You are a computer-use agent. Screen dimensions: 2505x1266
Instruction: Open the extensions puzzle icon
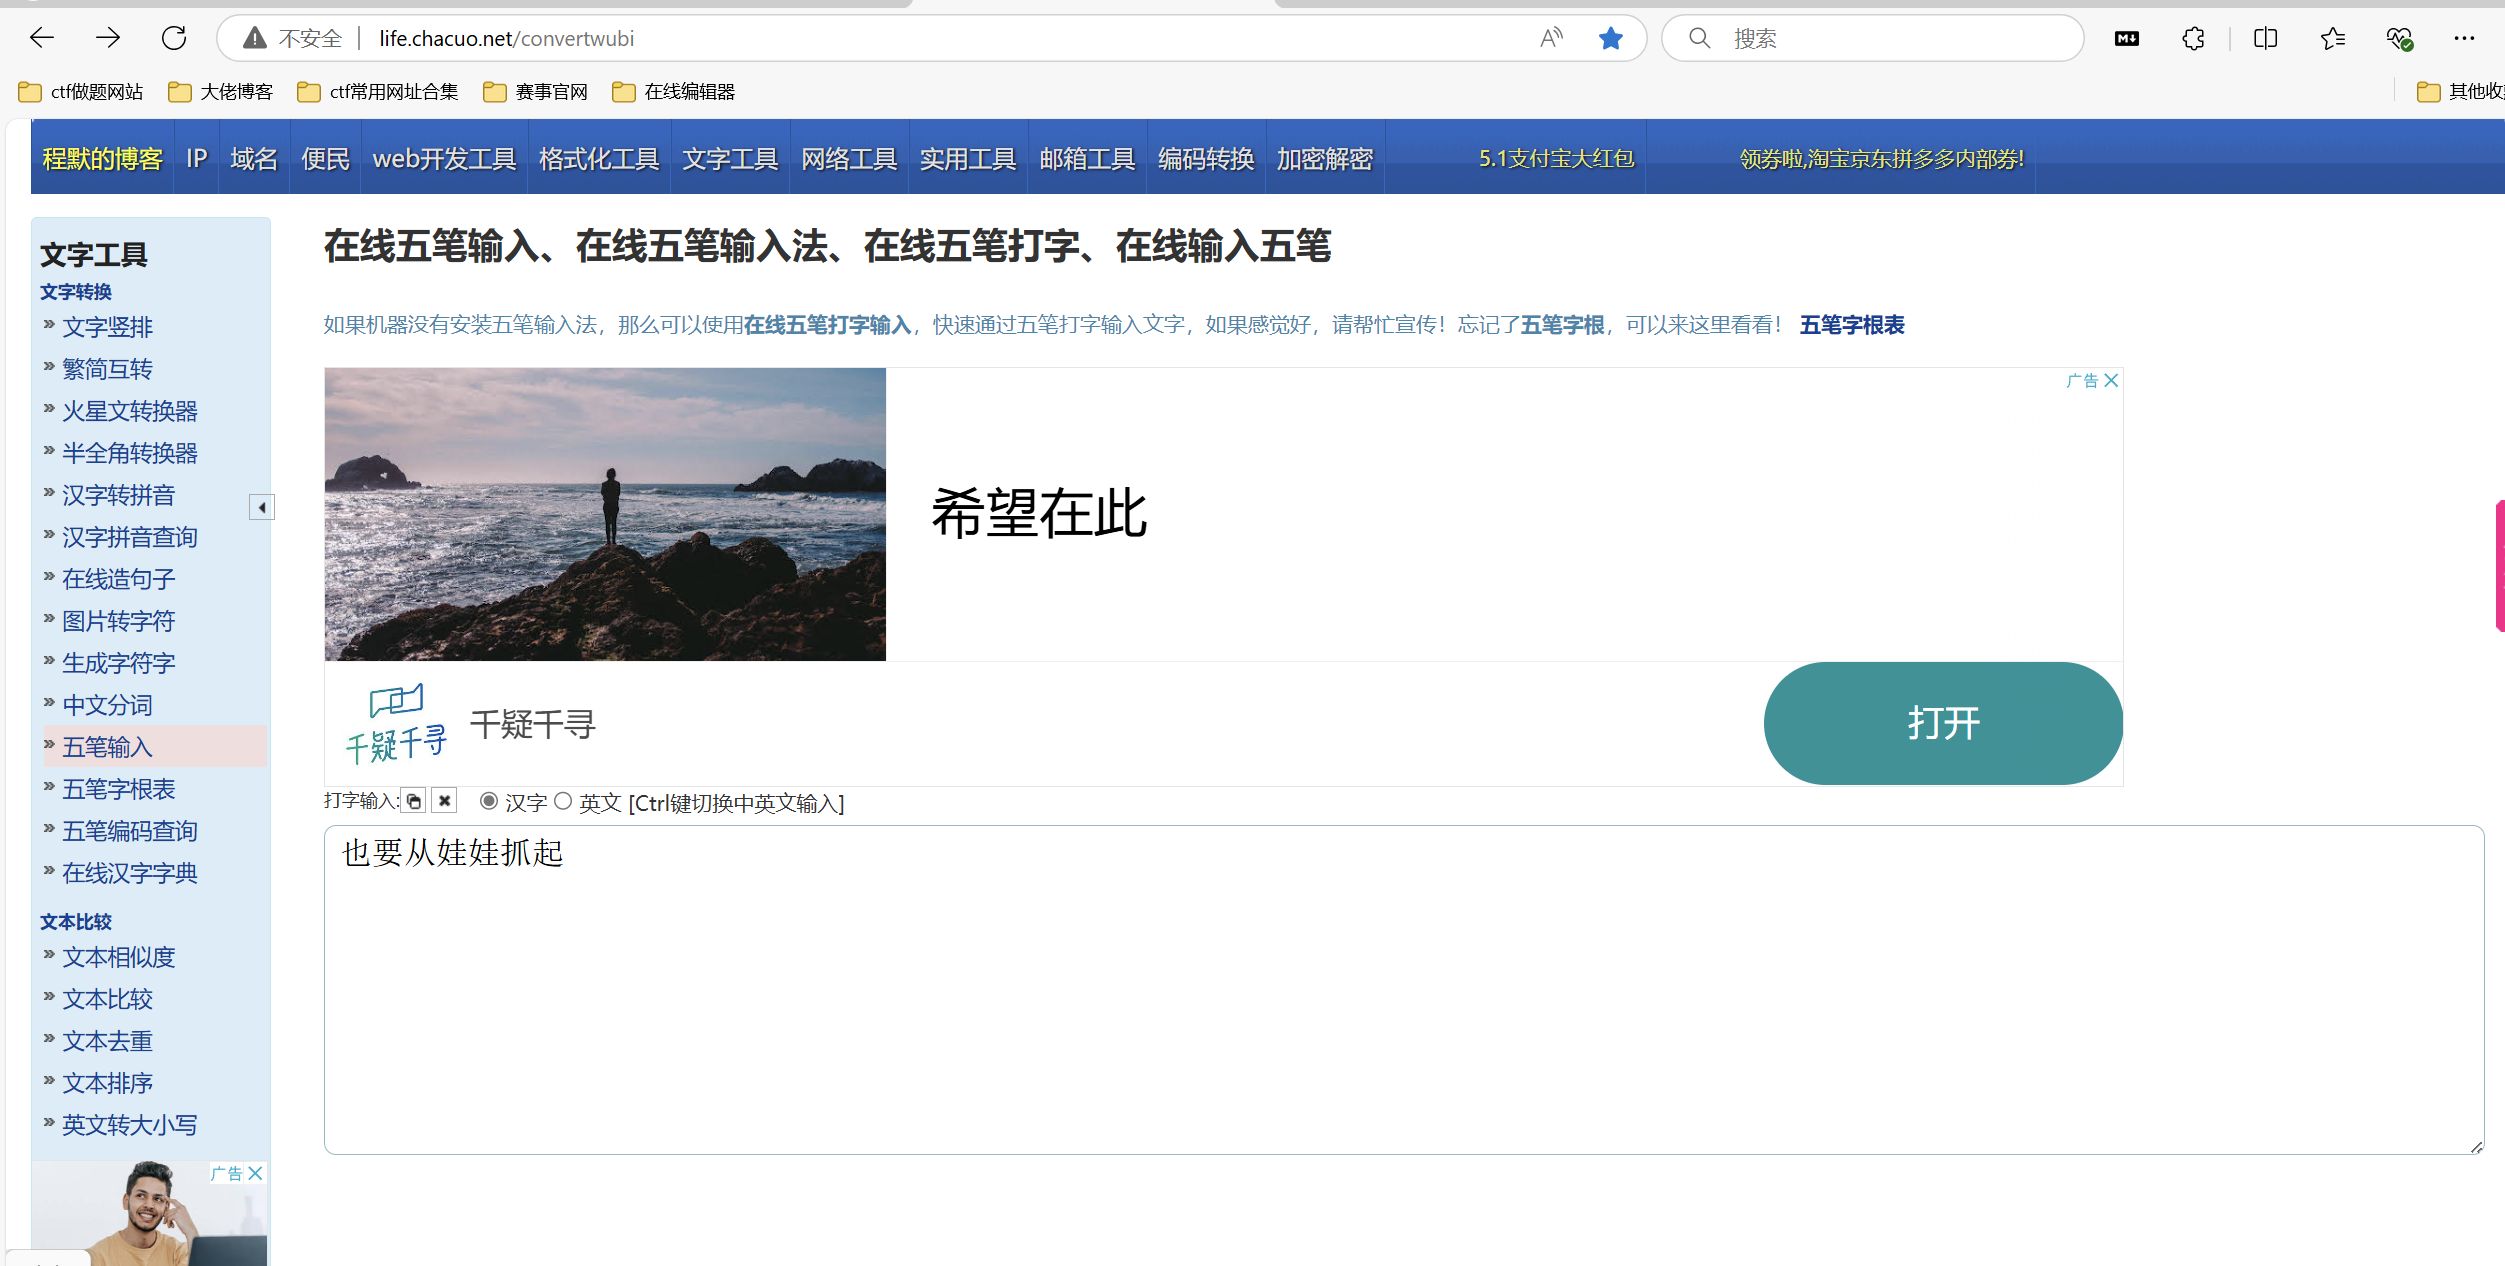(2193, 38)
